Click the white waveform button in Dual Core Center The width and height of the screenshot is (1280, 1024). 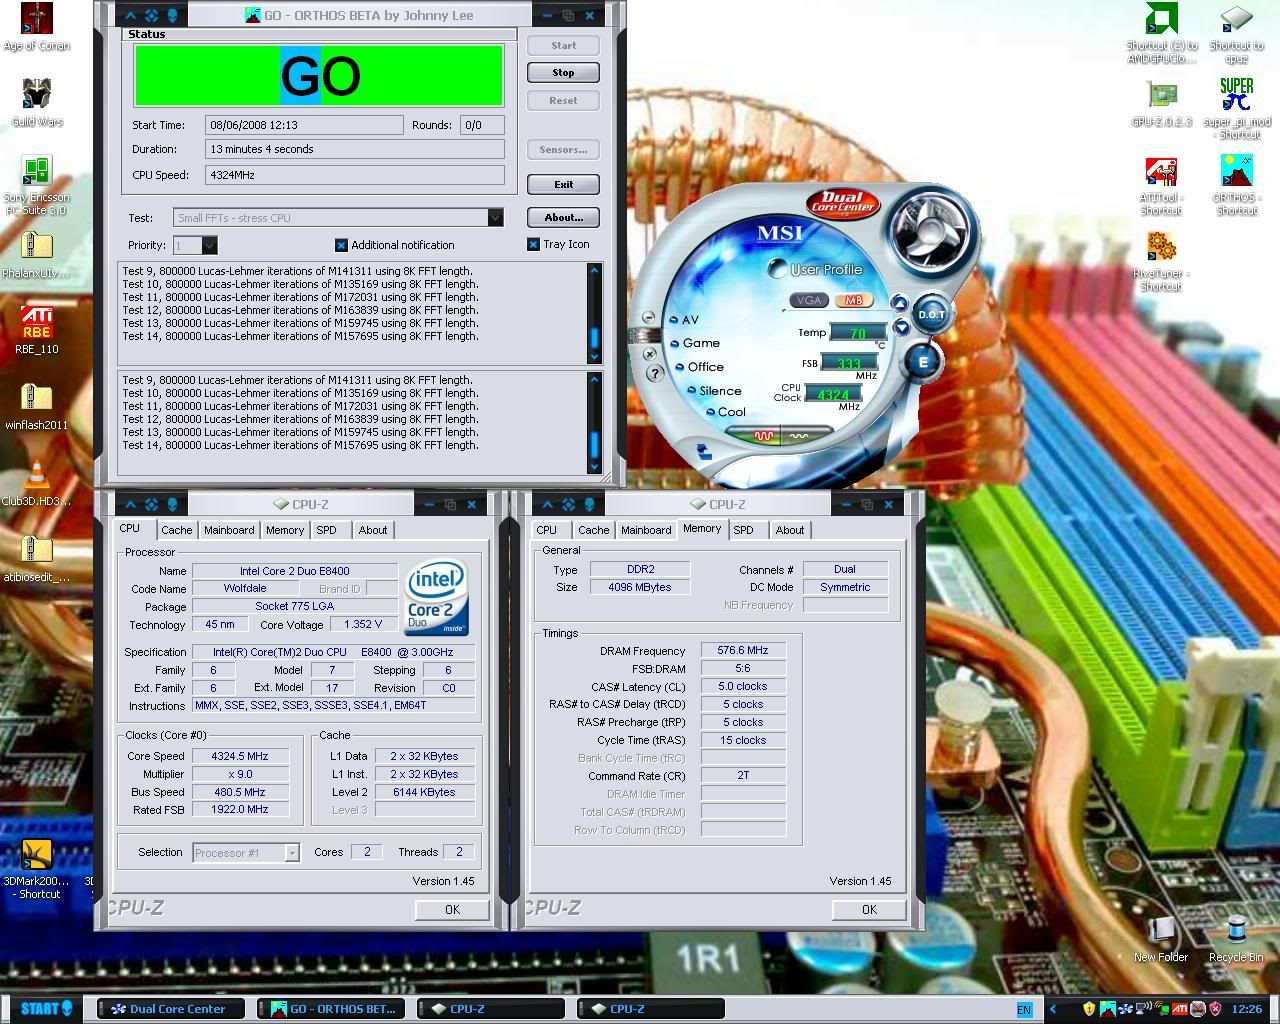(x=800, y=436)
